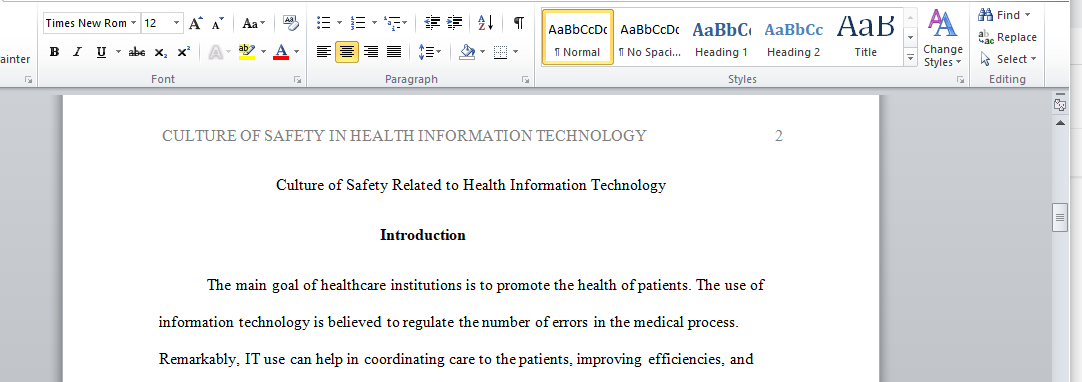
Task: Open the font name dropdown
Action: point(133,23)
